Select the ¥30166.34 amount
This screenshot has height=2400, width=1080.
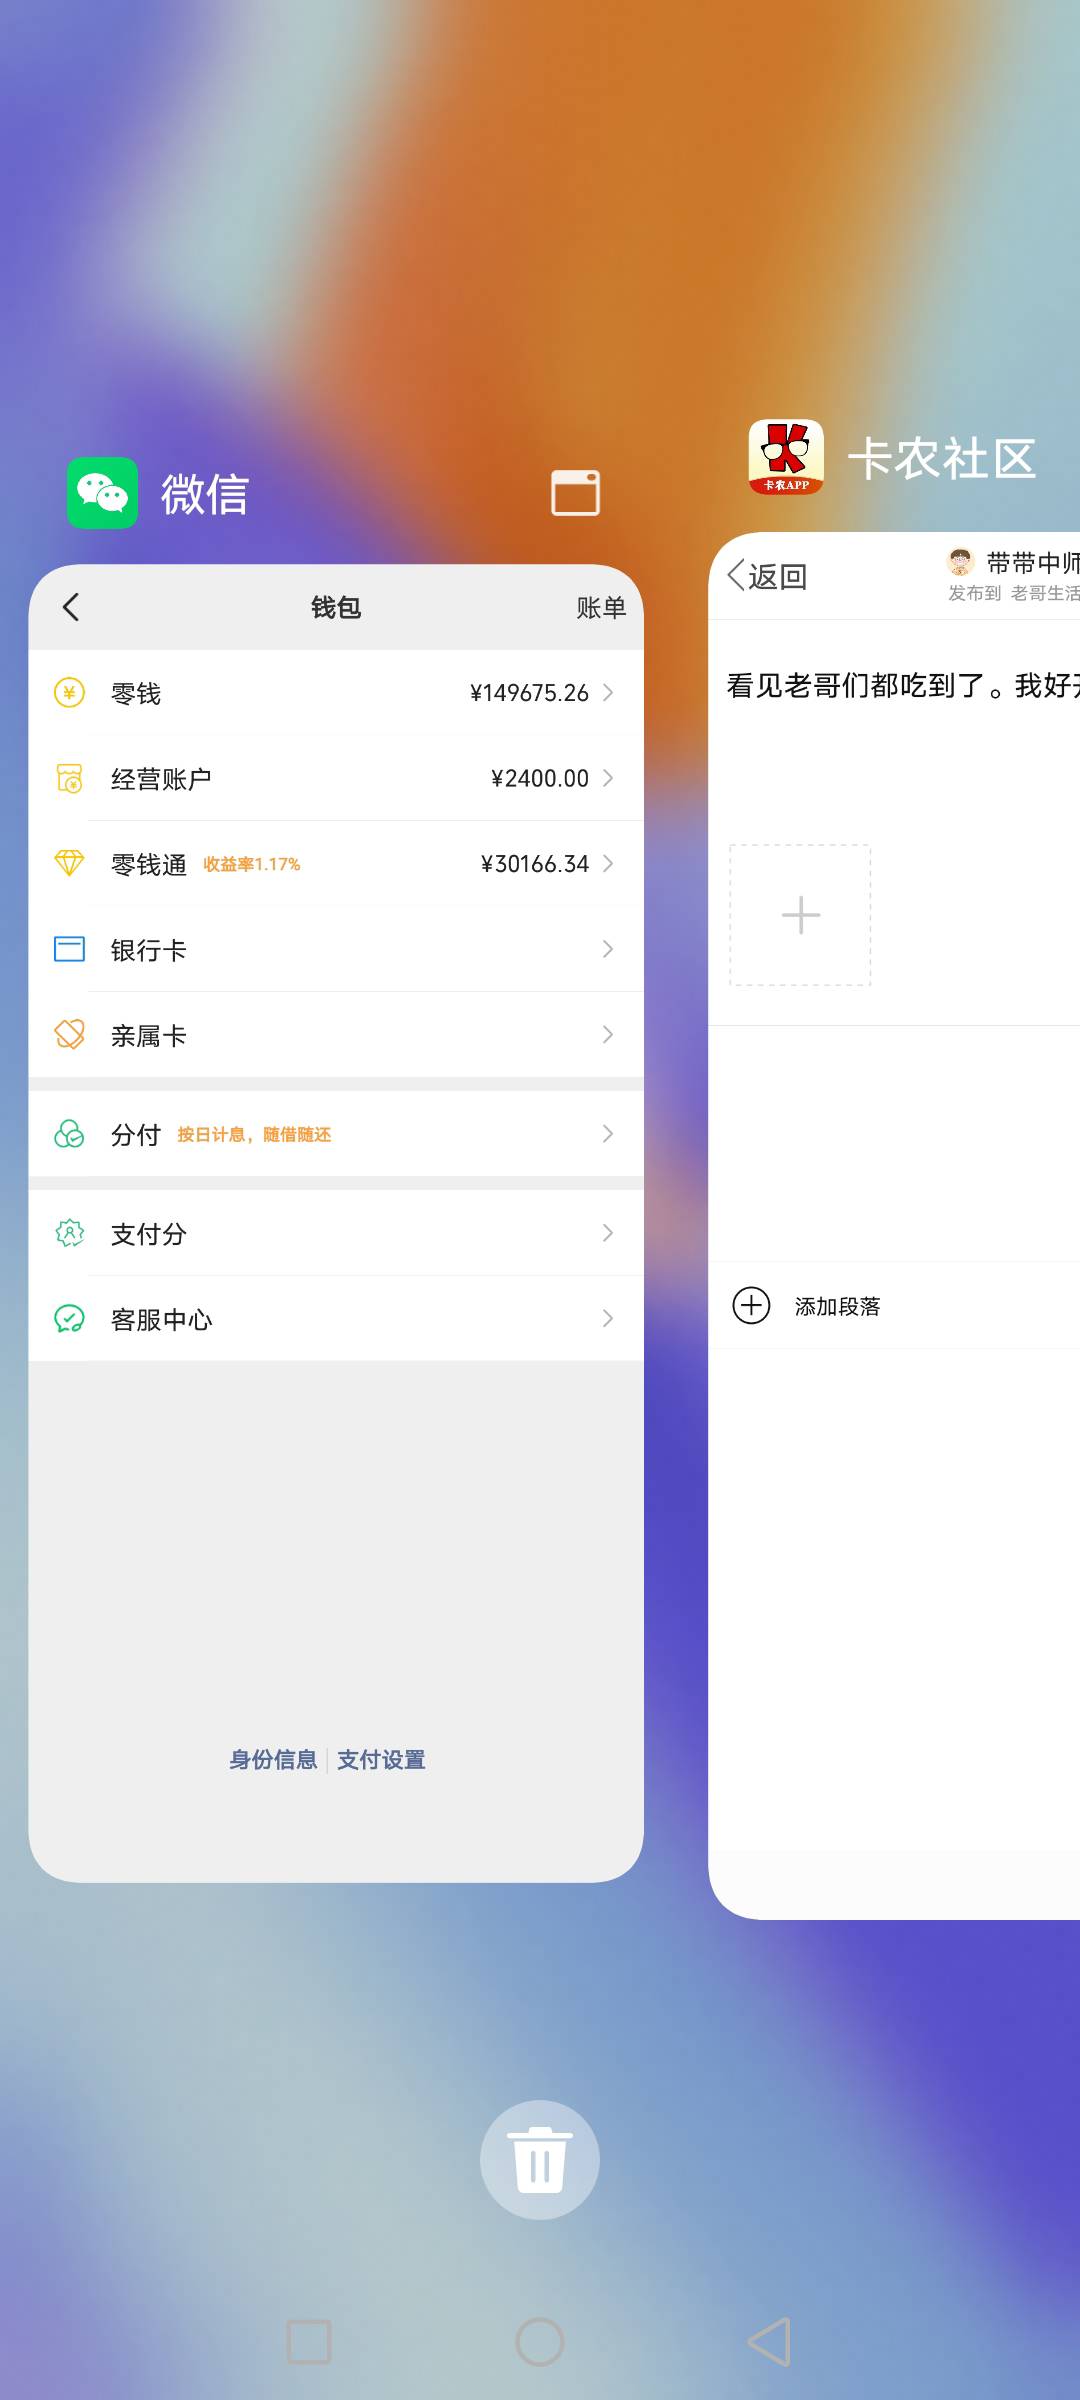pyautogui.click(x=535, y=864)
